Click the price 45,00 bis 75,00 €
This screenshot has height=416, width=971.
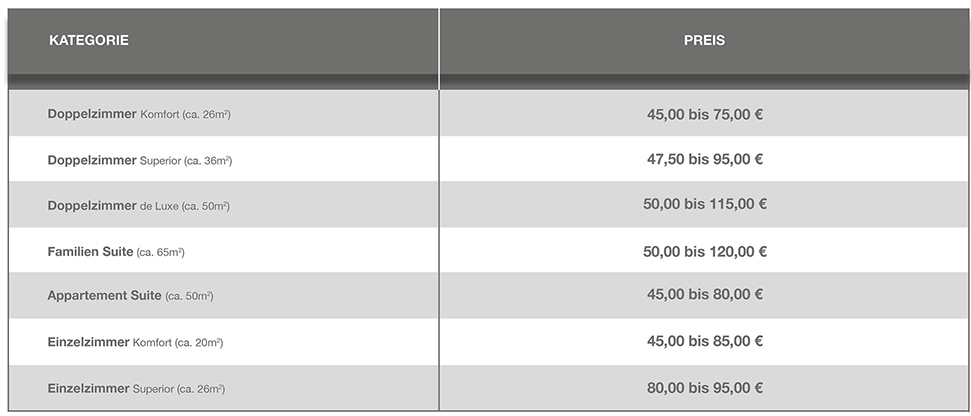point(705,115)
